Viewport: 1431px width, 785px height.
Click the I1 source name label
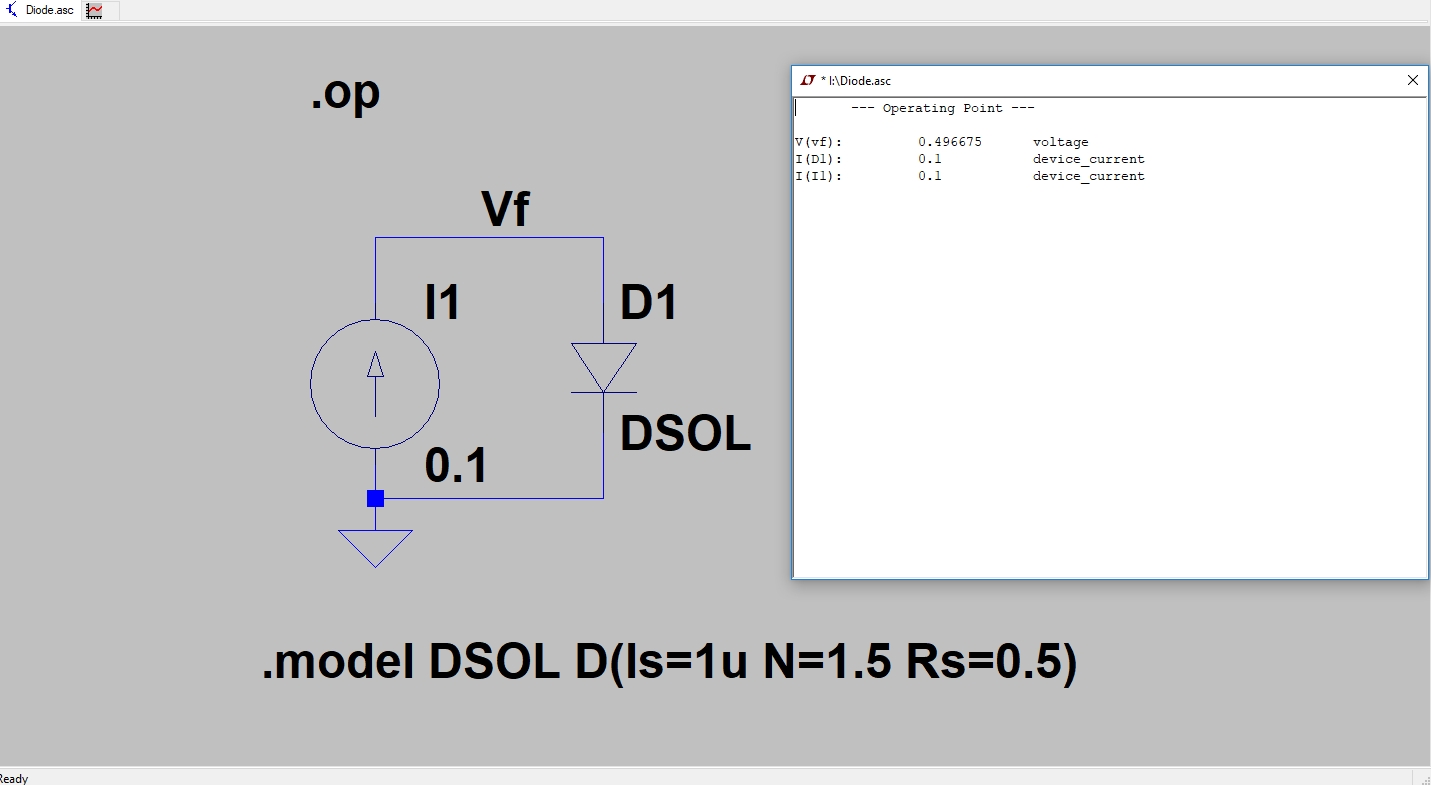point(442,301)
